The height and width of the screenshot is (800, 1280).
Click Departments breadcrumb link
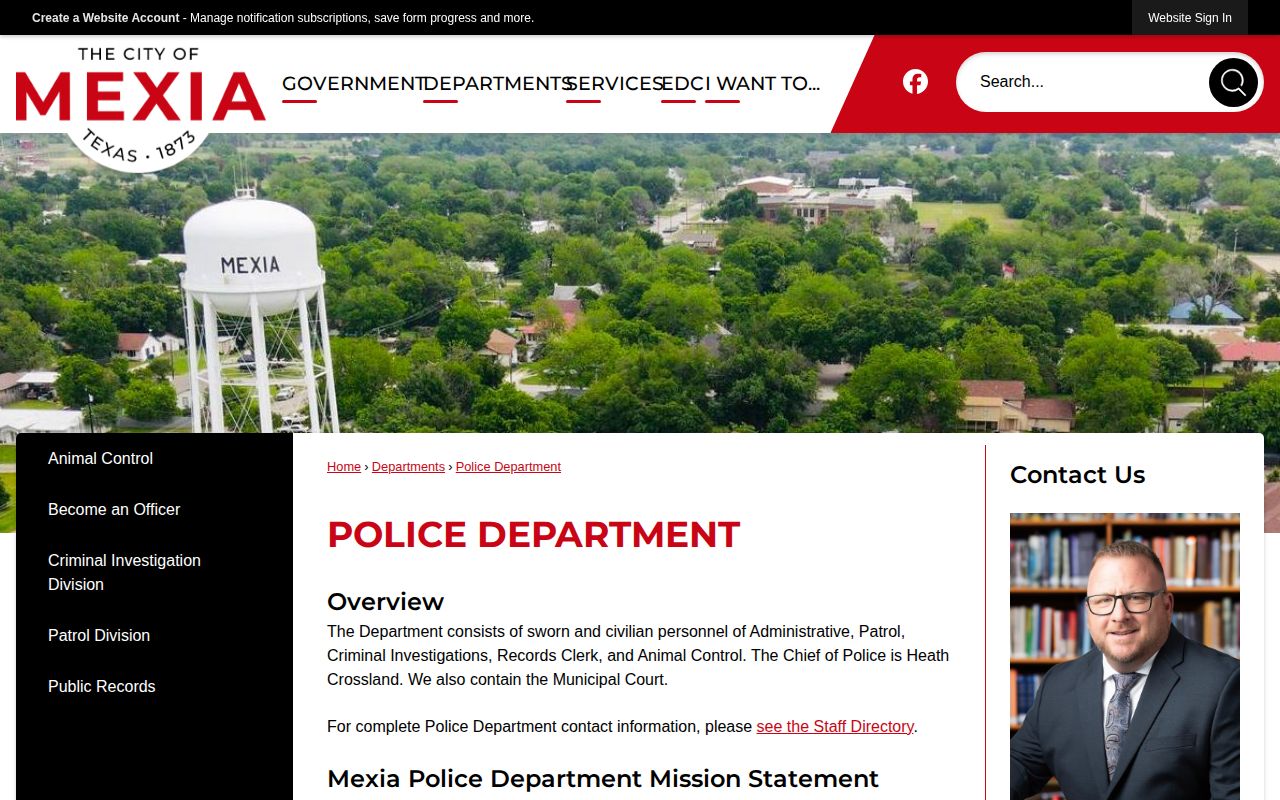(408, 467)
